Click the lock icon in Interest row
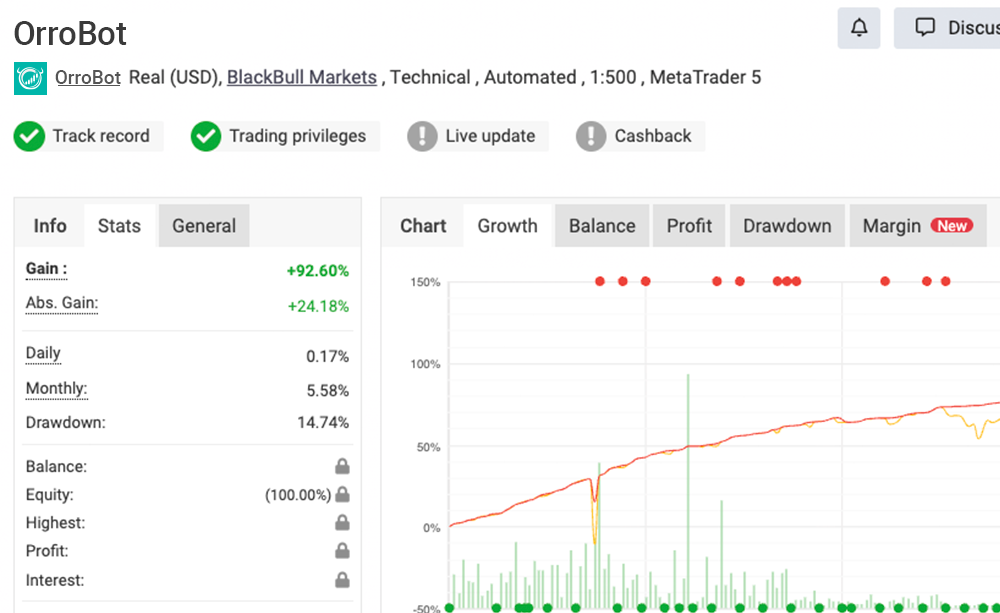The image size is (1000, 613). point(342,580)
